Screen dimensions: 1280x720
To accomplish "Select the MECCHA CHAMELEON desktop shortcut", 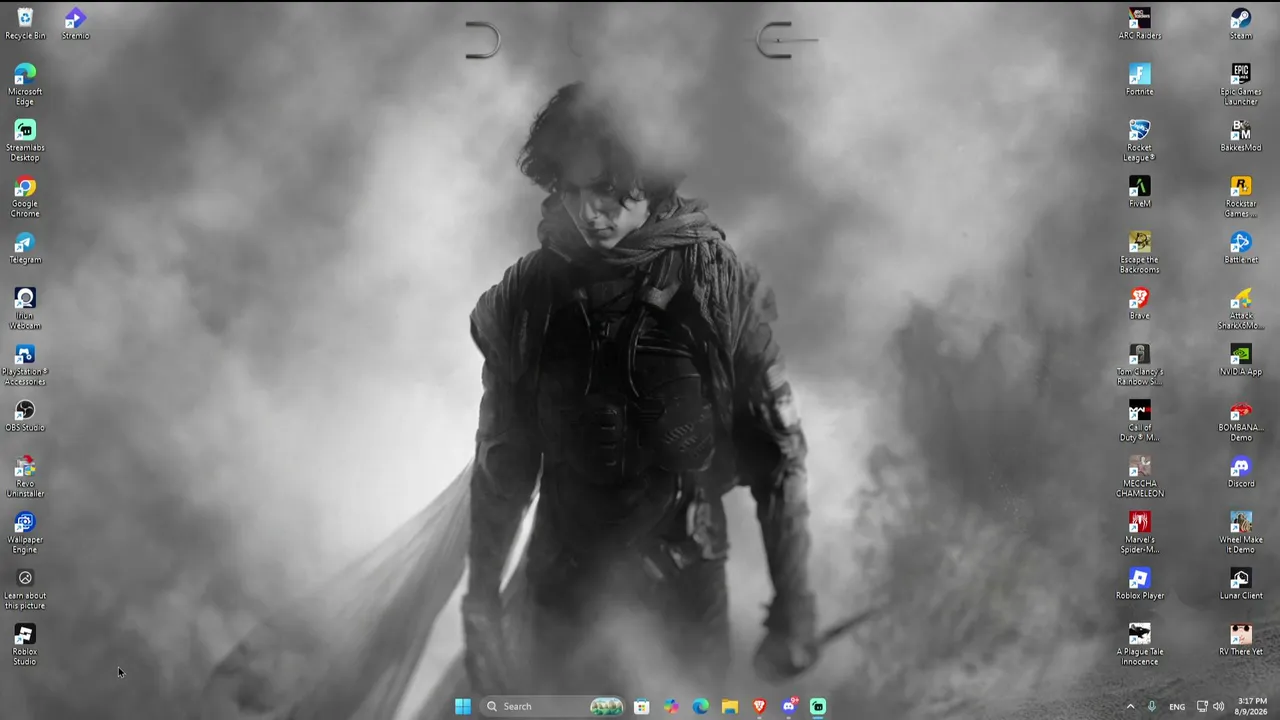I will pyautogui.click(x=1140, y=477).
